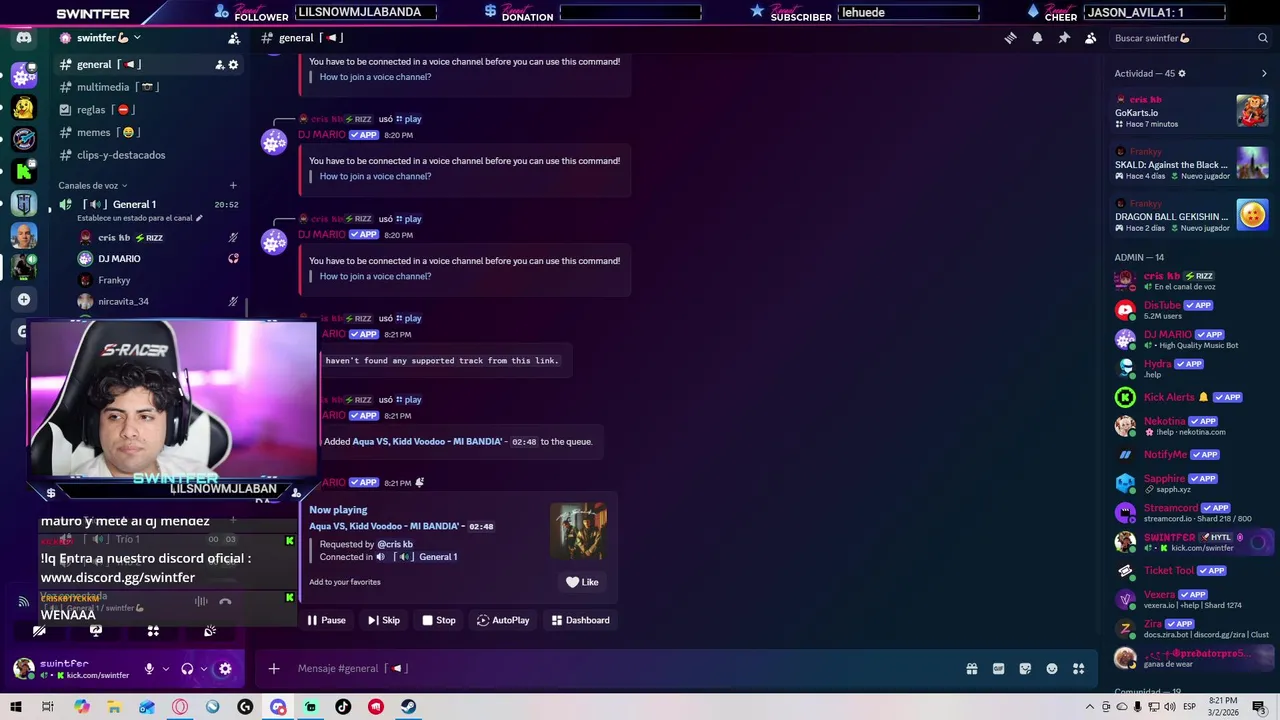Open Threads icon in channel header
The height and width of the screenshot is (720, 1280).
(1011, 38)
